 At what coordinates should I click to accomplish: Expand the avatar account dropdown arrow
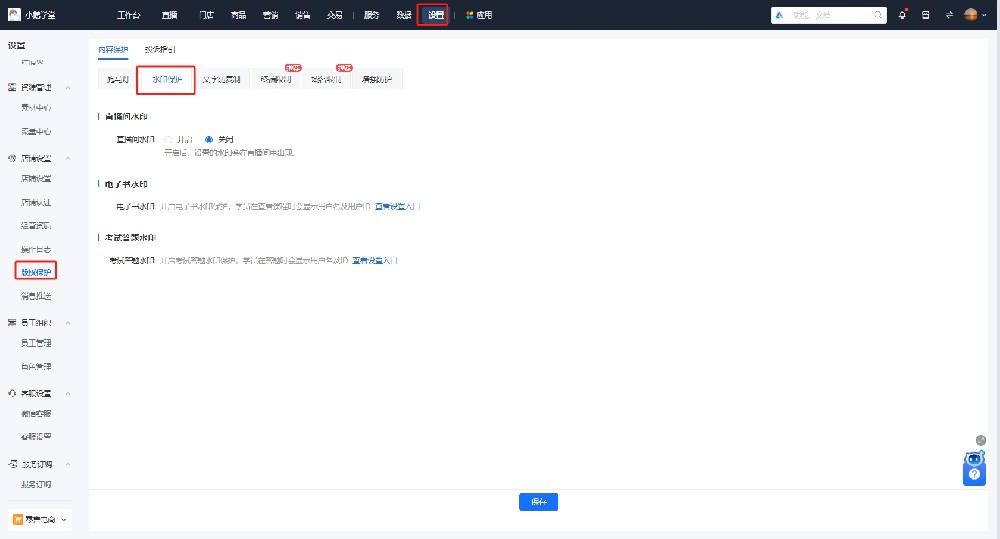click(x=984, y=15)
